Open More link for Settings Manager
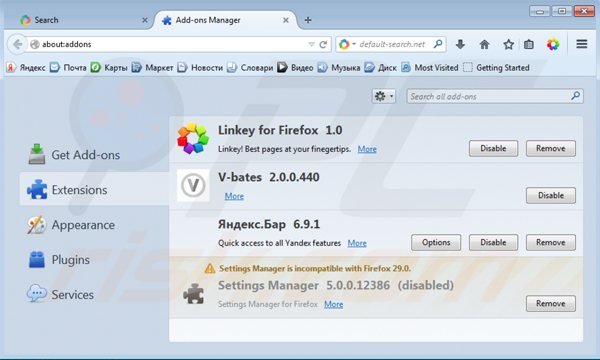Image resolution: width=600 pixels, height=360 pixels. [333, 305]
